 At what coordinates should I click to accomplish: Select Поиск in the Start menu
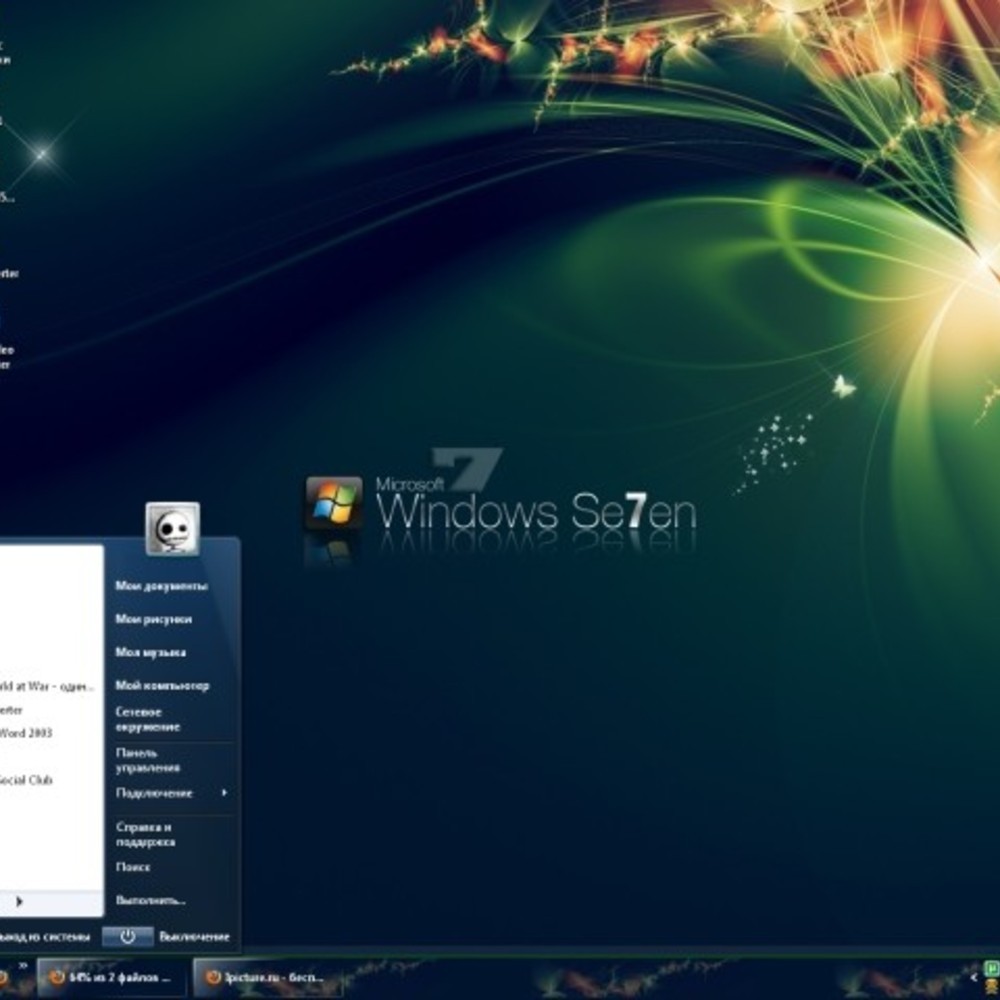click(x=133, y=867)
